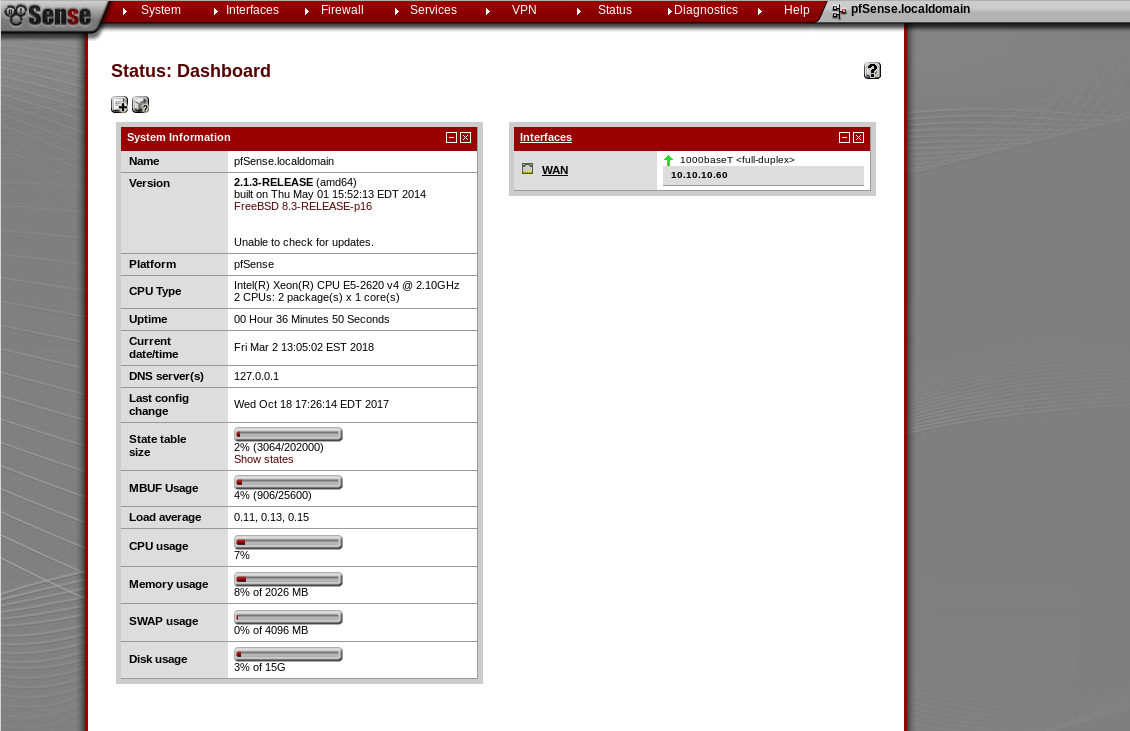Click the 1000baseT full-duplex text
Viewport: 1130px width, 731px height.
tap(737, 160)
